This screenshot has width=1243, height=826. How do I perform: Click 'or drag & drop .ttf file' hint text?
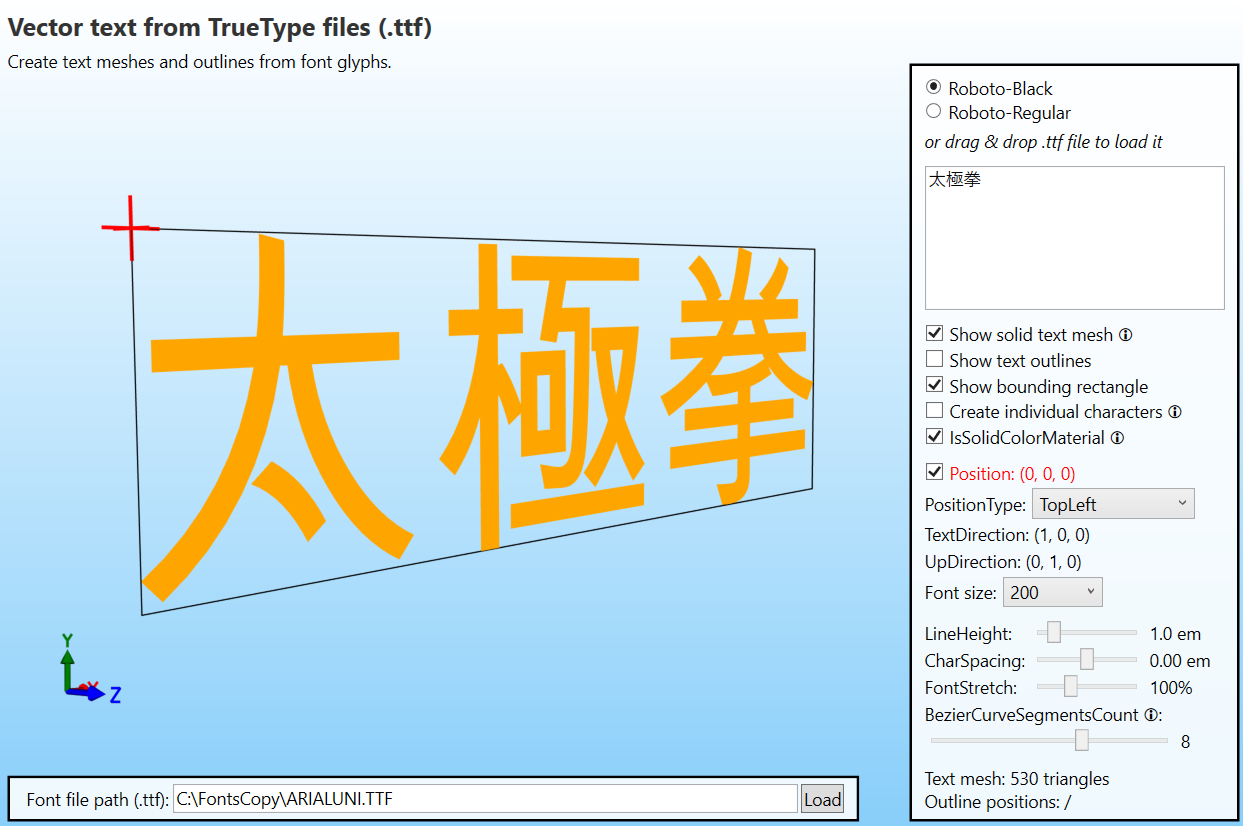point(1044,142)
